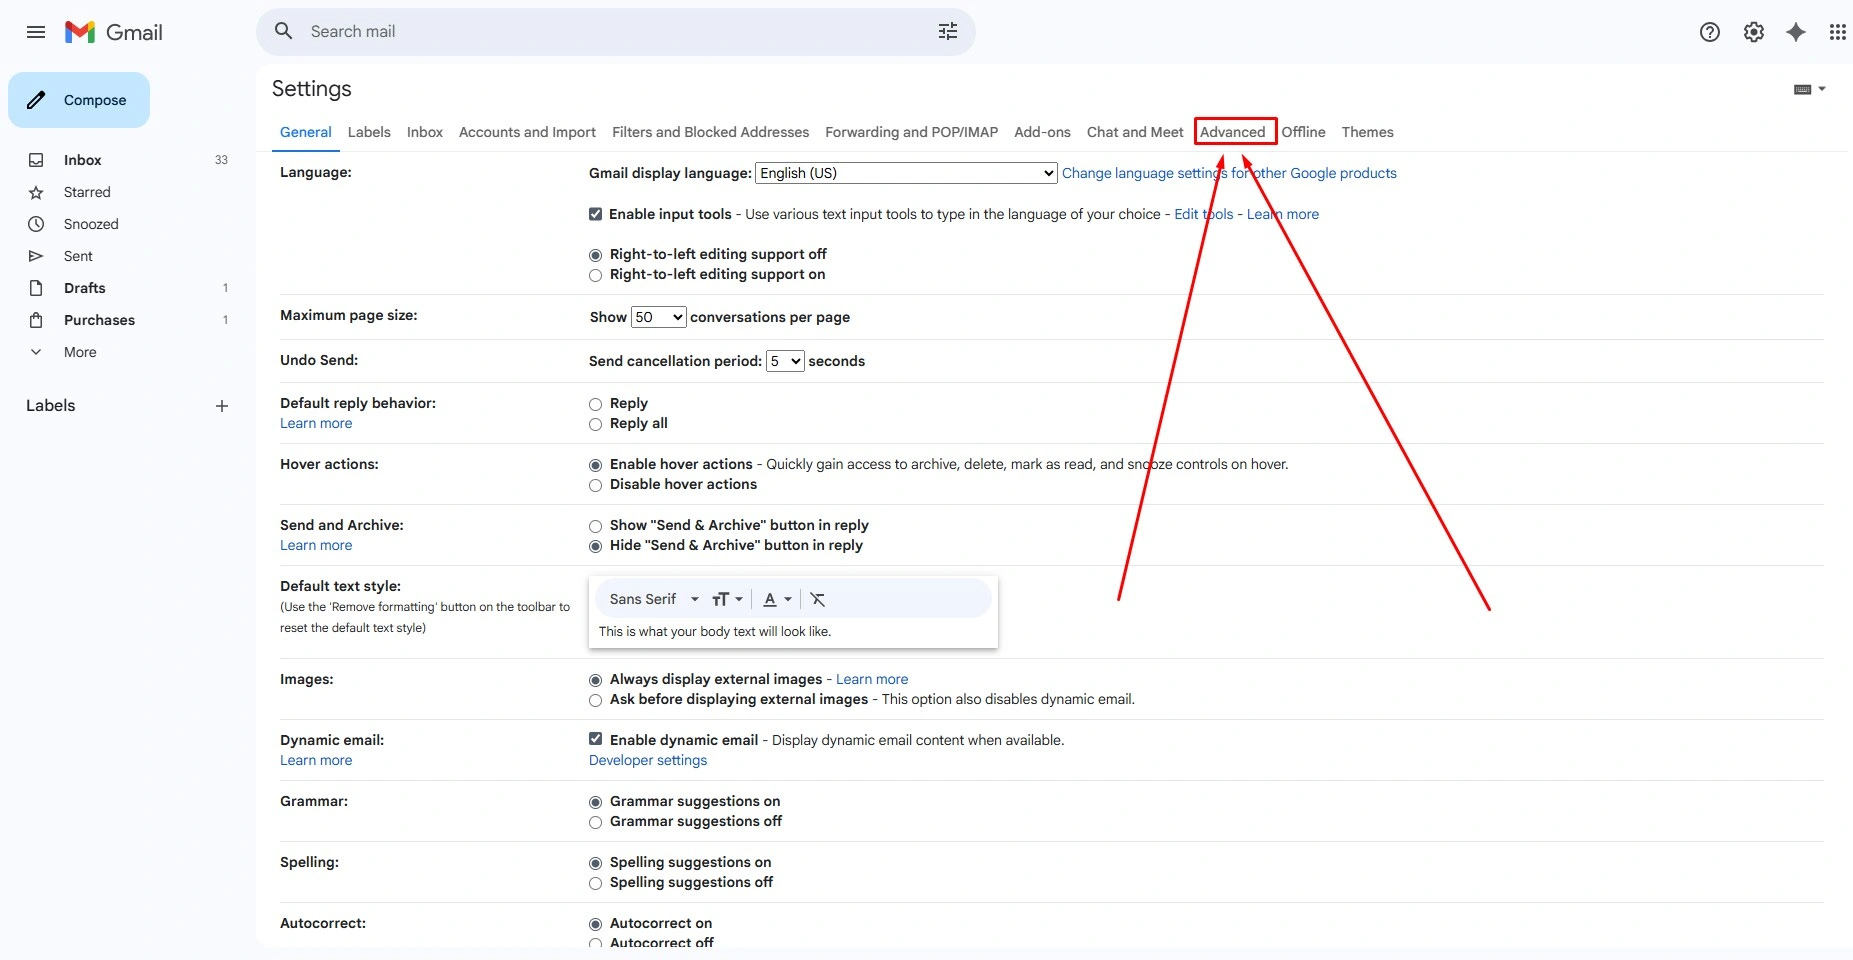Click Change language settings link
Screen dimensions: 1853x960
[1229, 173]
